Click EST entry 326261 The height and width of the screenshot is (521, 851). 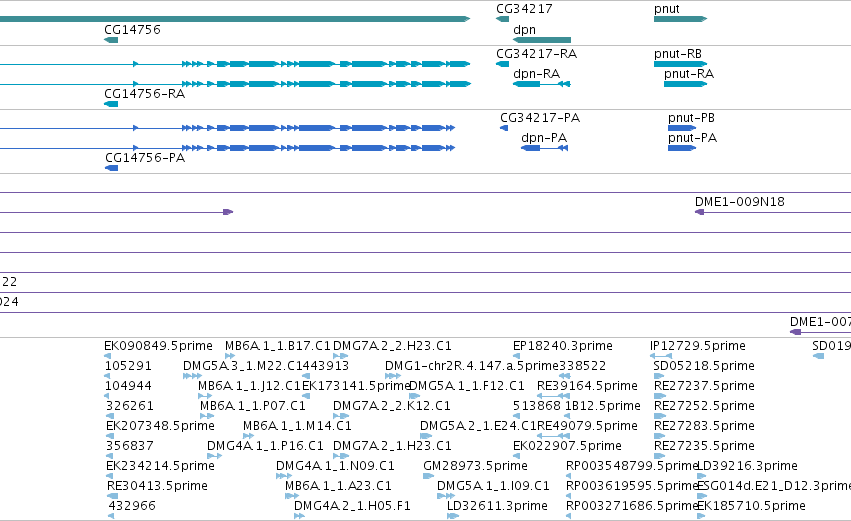point(129,406)
